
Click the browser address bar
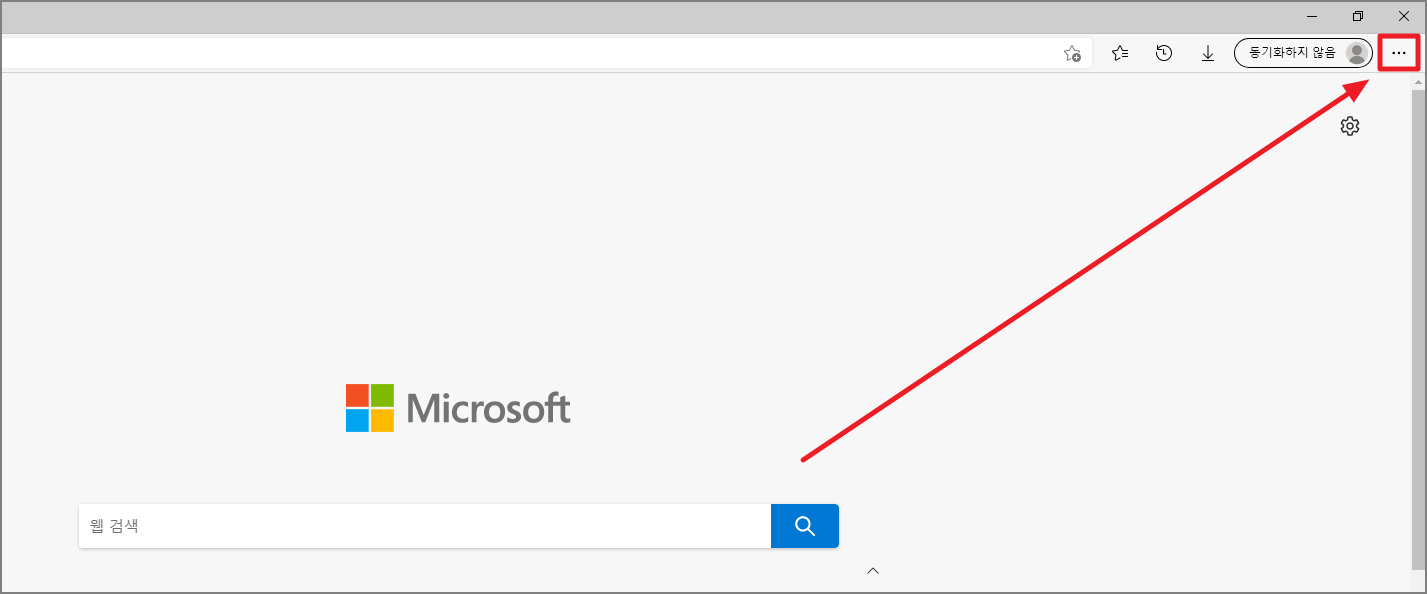point(545,53)
